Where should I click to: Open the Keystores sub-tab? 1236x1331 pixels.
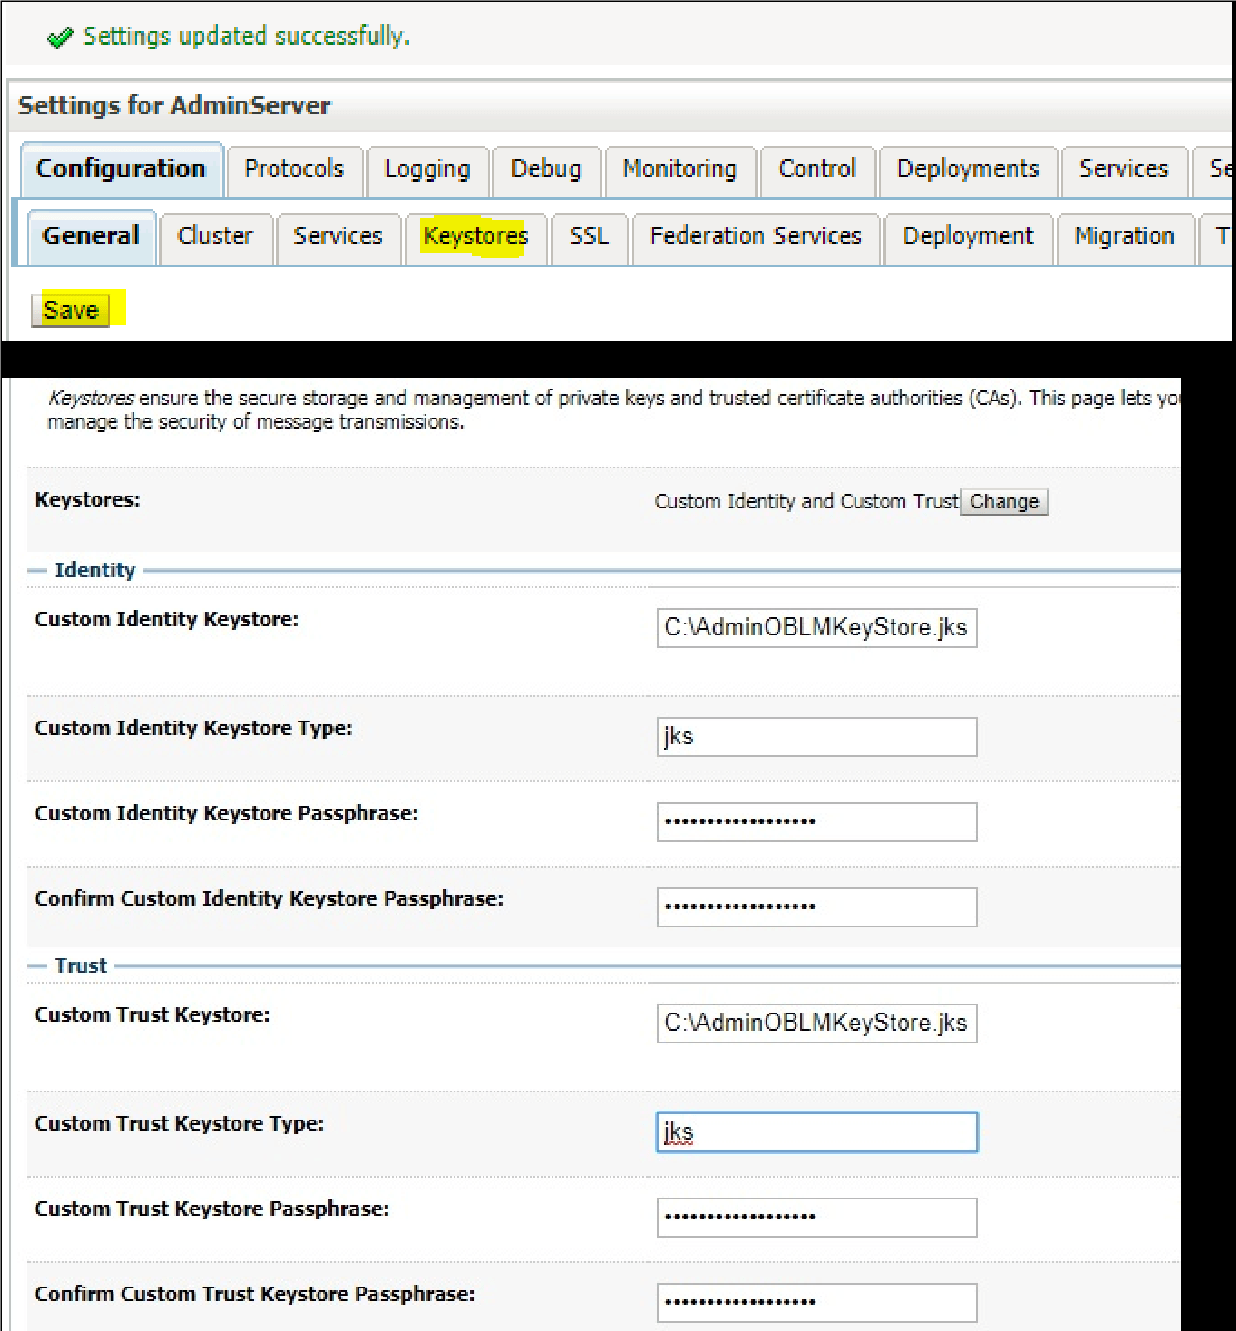(x=475, y=237)
